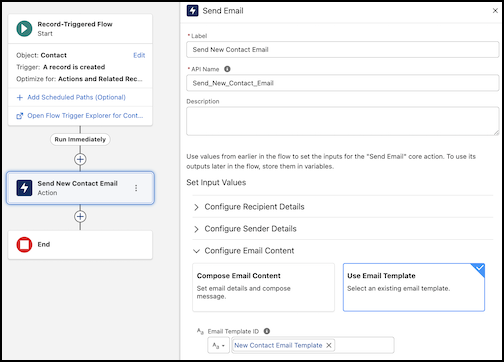Click in the API Name input field
Screen dimensions: 504x362
(x=343, y=83)
